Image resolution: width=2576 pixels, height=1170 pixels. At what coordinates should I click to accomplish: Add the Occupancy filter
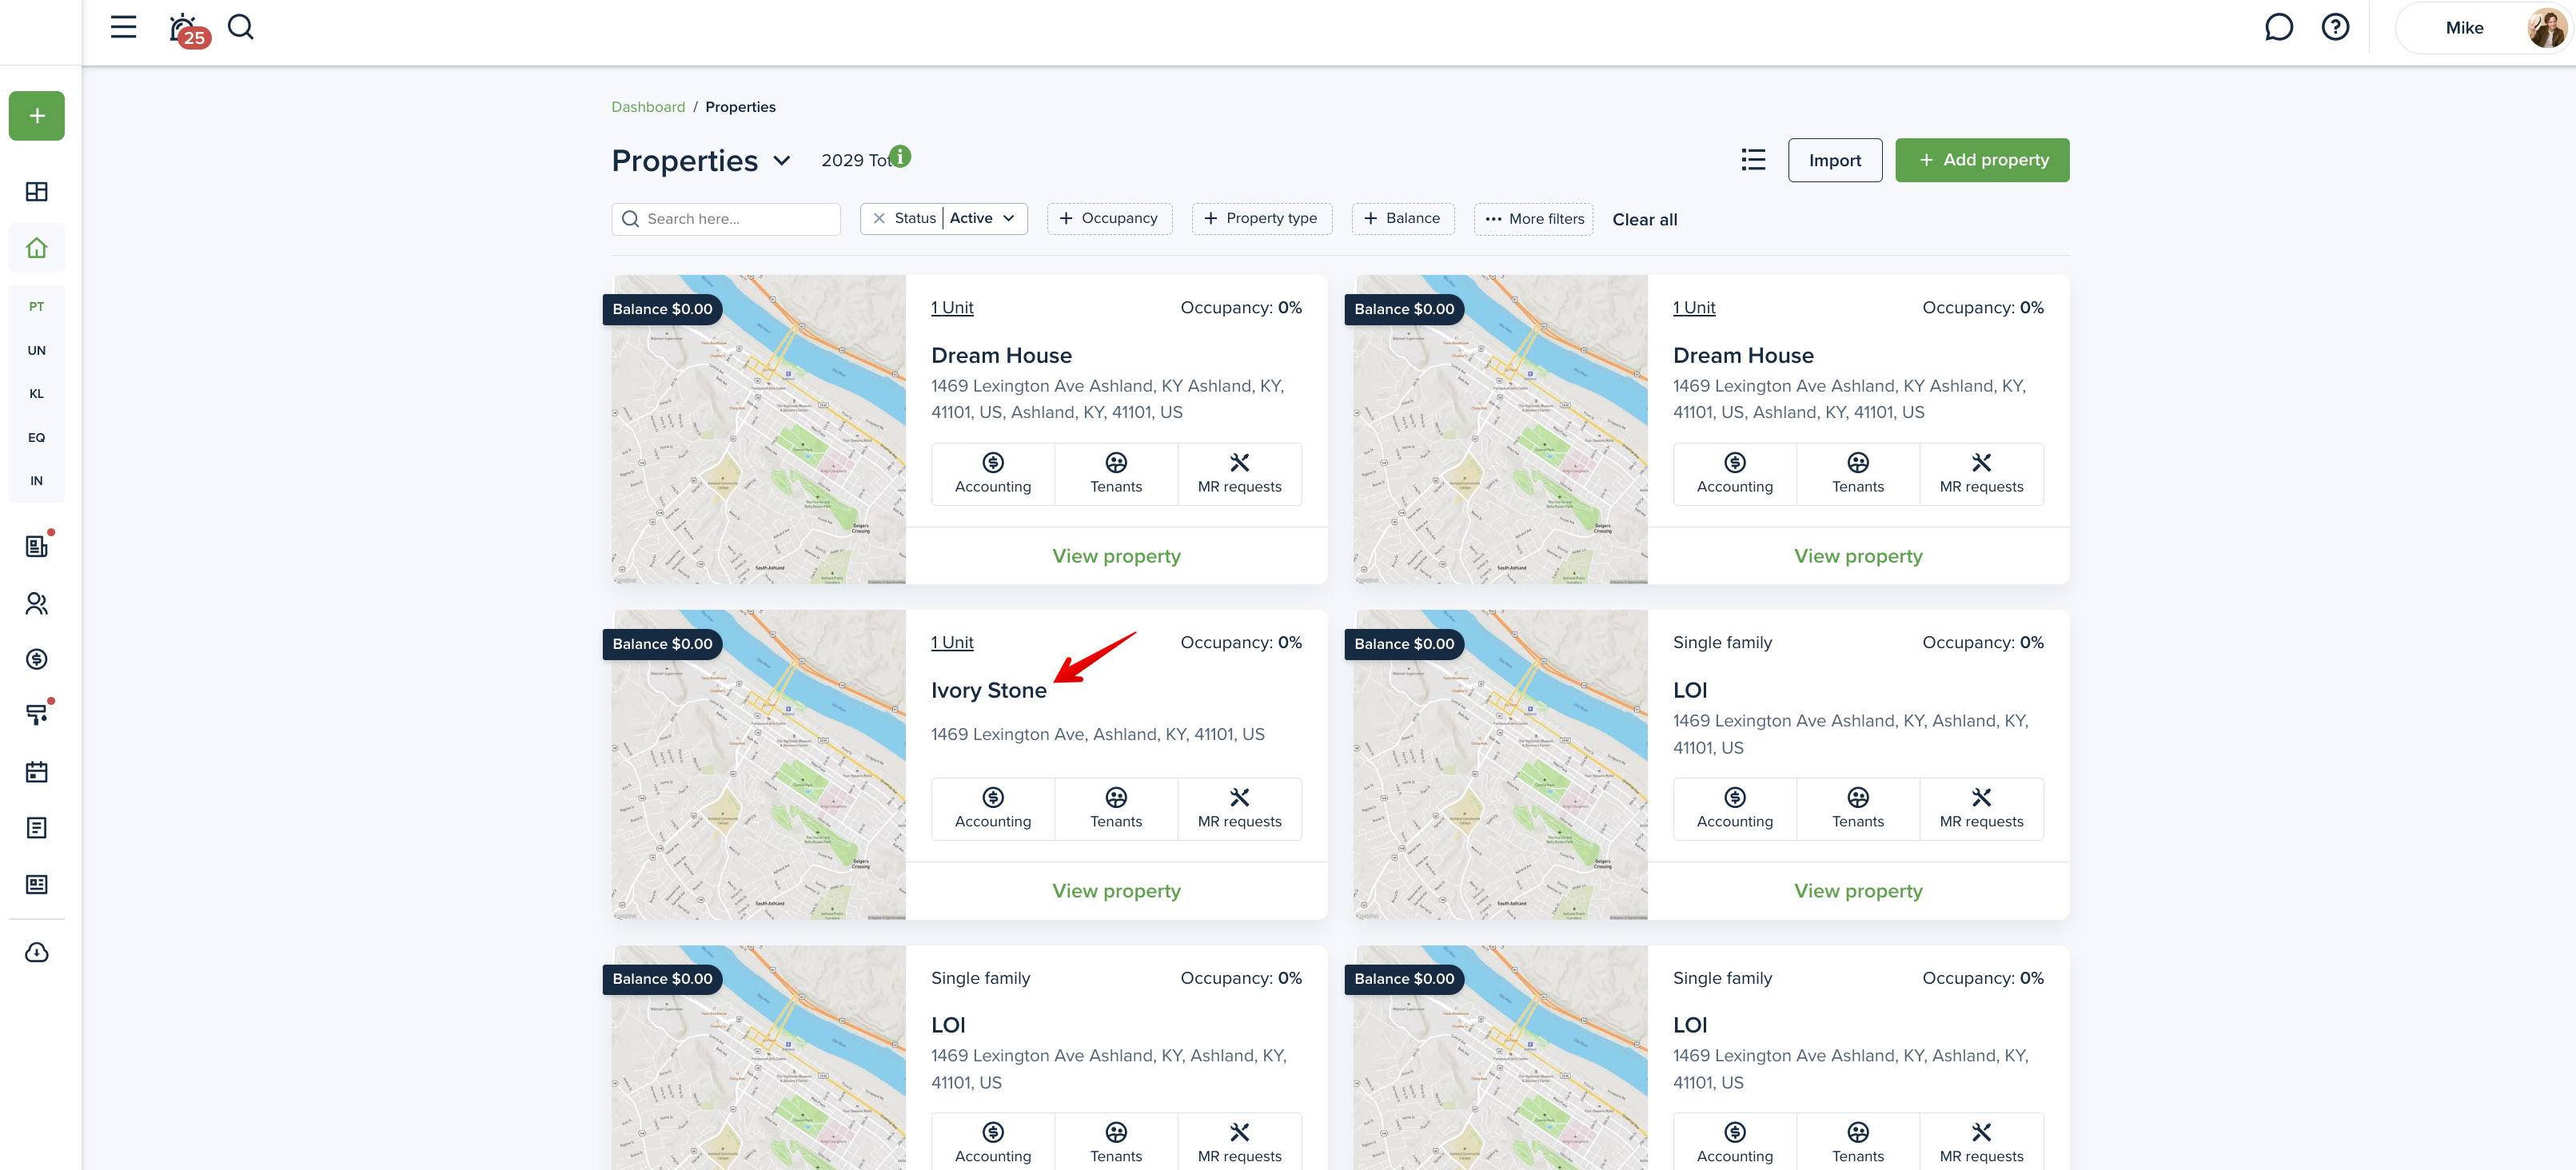[x=1109, y=218]
